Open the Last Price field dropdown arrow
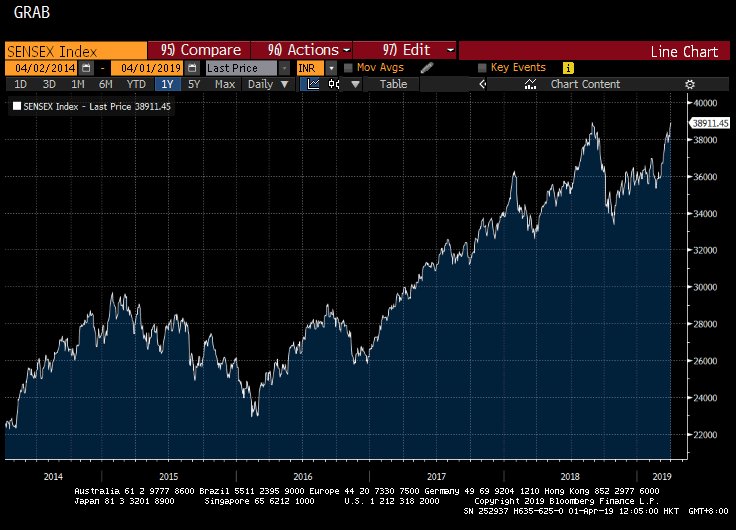The width and height of the screenshot is (736, 530). 284,68
